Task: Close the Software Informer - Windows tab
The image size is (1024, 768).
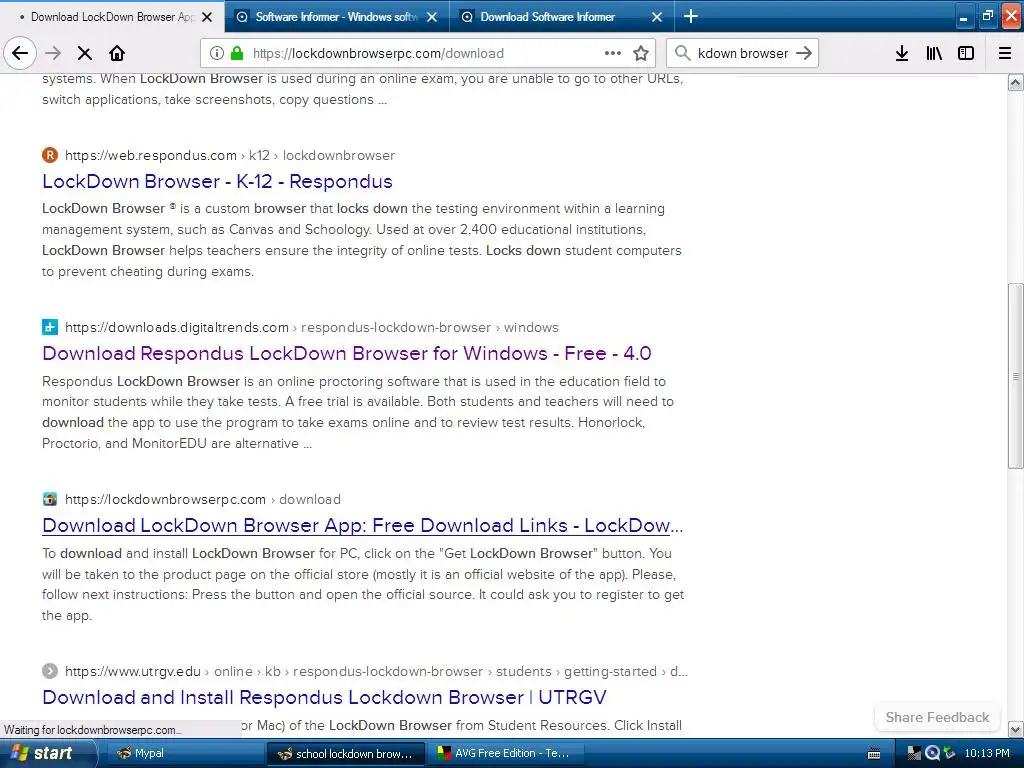Action: click(432, 17)
